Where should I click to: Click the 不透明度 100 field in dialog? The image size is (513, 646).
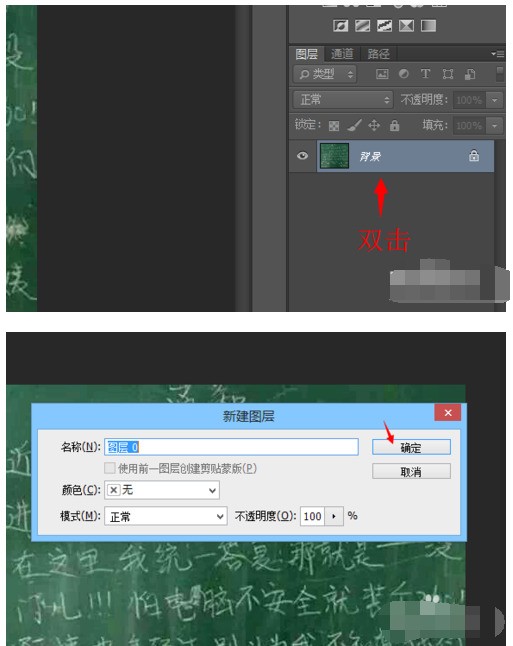[312, 516]
